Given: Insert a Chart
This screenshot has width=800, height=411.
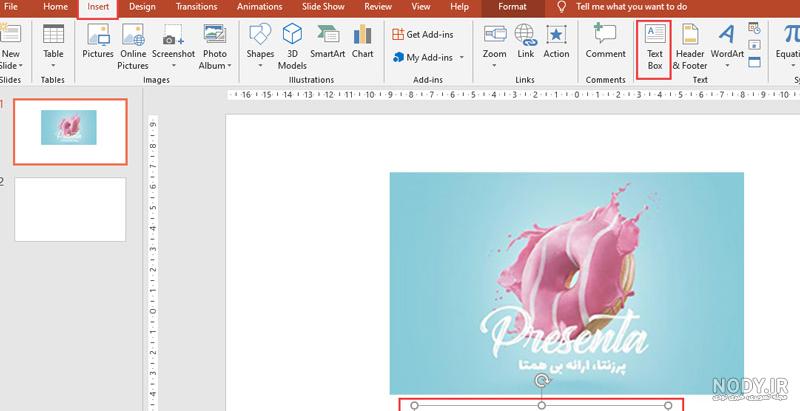Looking at the screenshot, I should coord(362,41).
